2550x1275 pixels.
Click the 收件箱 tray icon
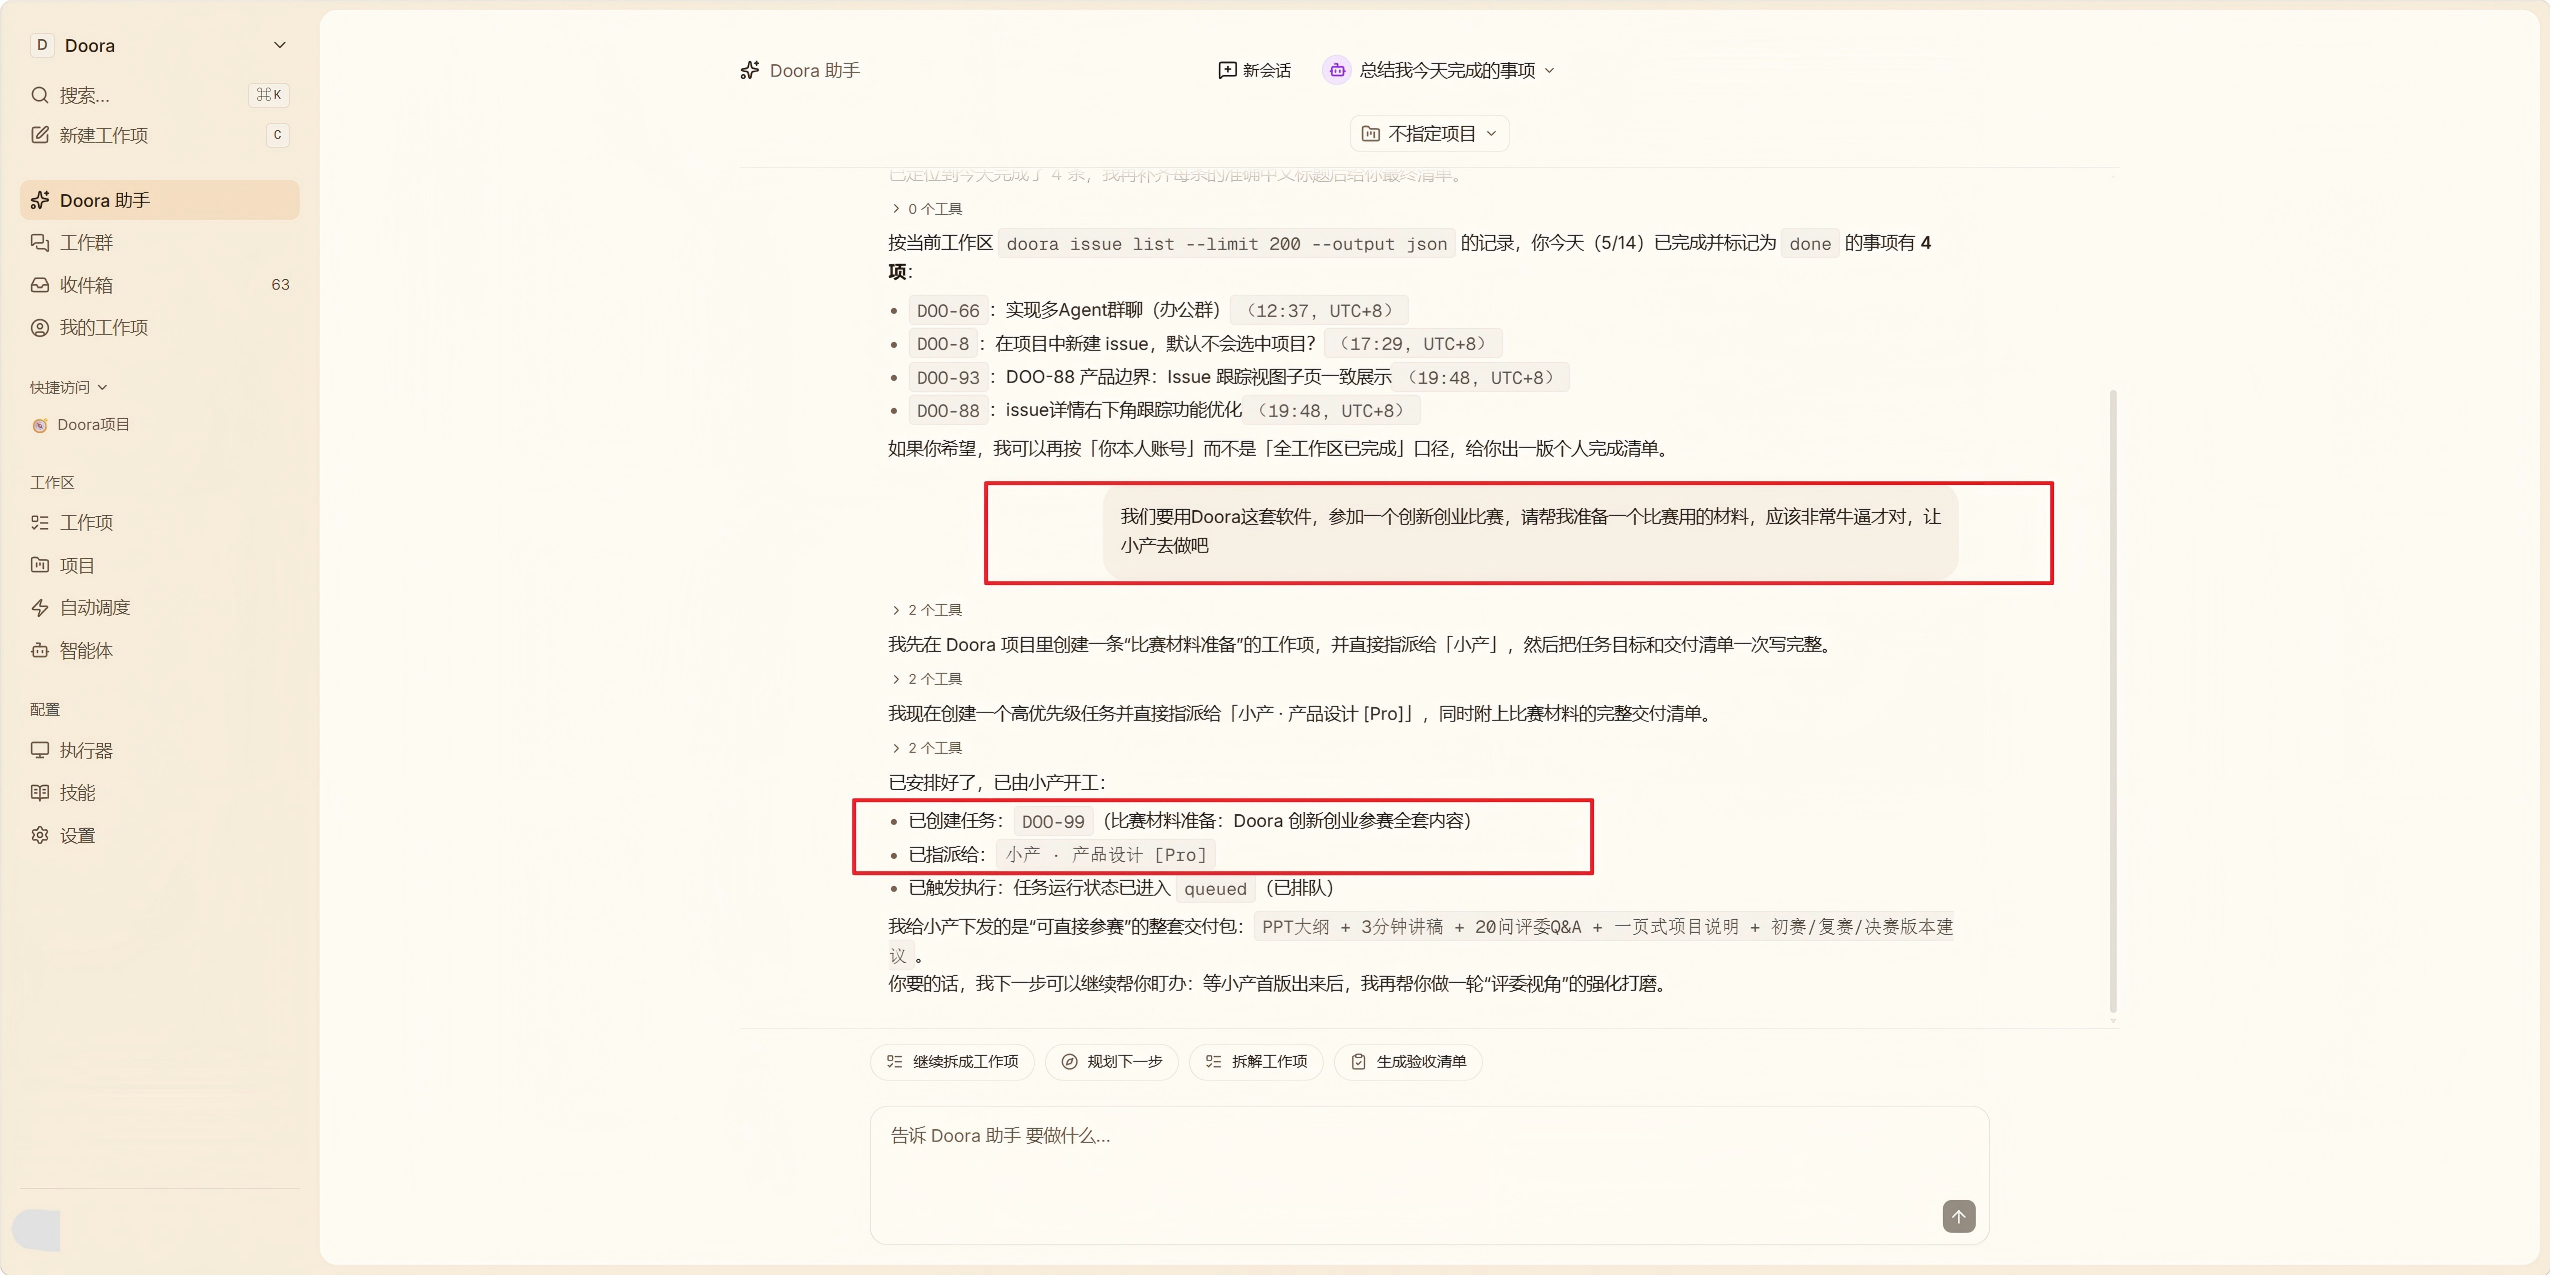tap(40, 285)
